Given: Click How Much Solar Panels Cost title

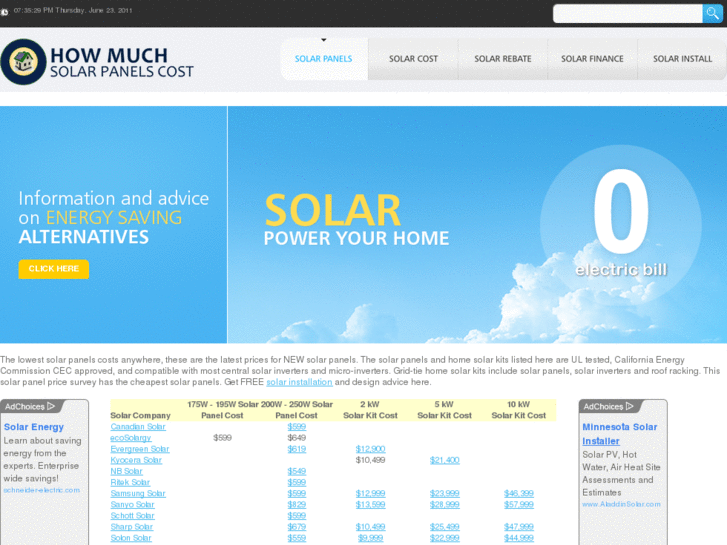Looking at the screenshot, I should tap(121, 63).
